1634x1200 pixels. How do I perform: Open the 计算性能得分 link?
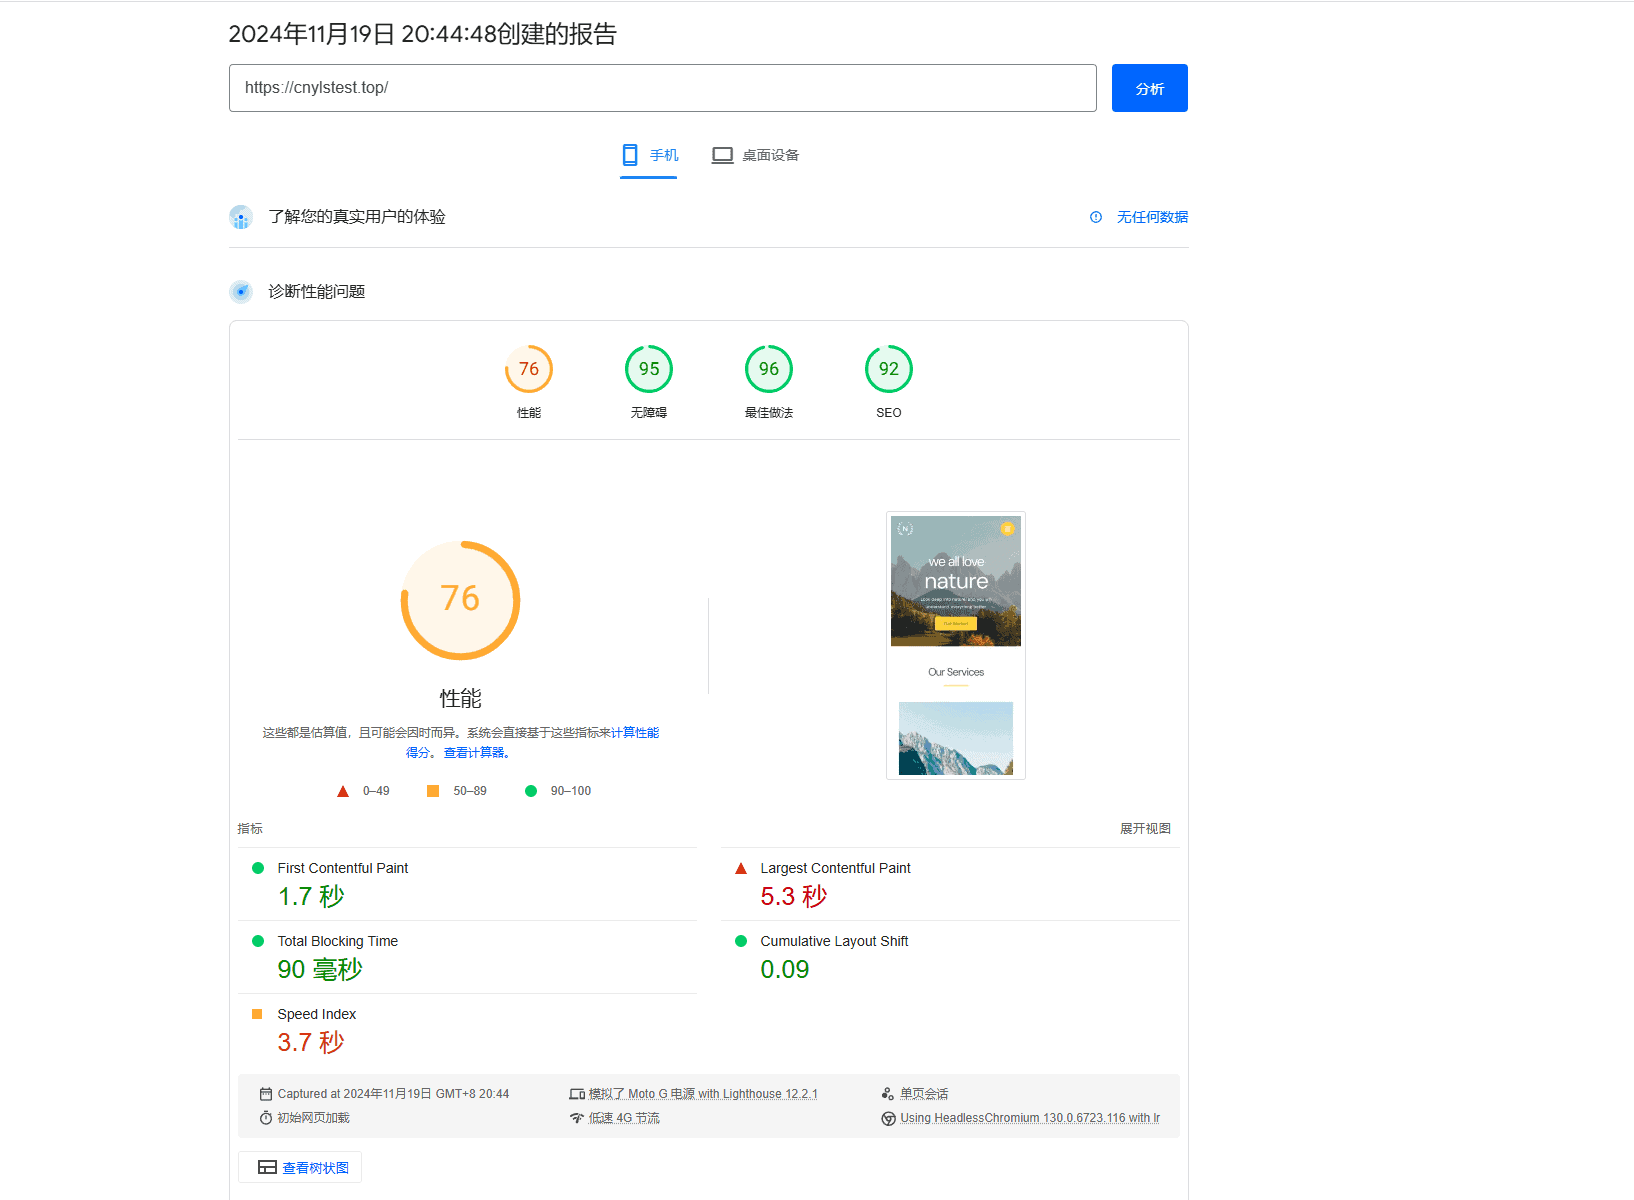[635, 733]
